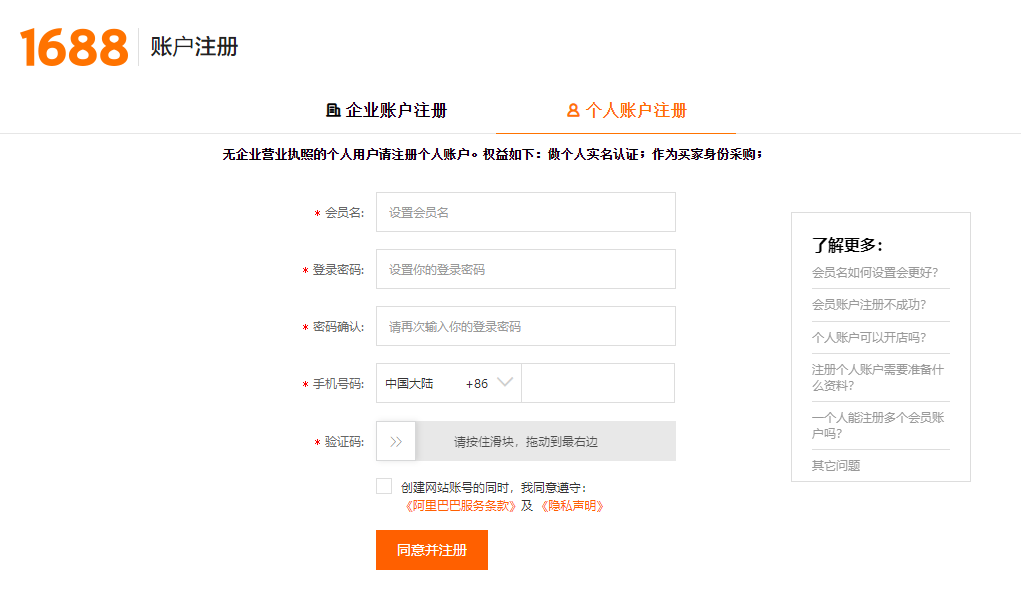Image resolution: width=1021 pixels, height=610 pixels.
Task: Check the agree to terms checkbox
Action: 384,487
